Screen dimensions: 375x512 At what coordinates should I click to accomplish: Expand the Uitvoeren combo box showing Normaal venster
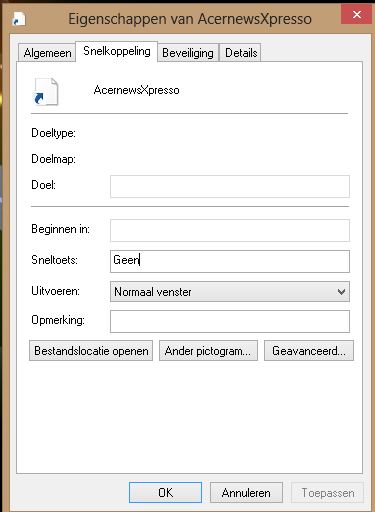click(230, 292)
